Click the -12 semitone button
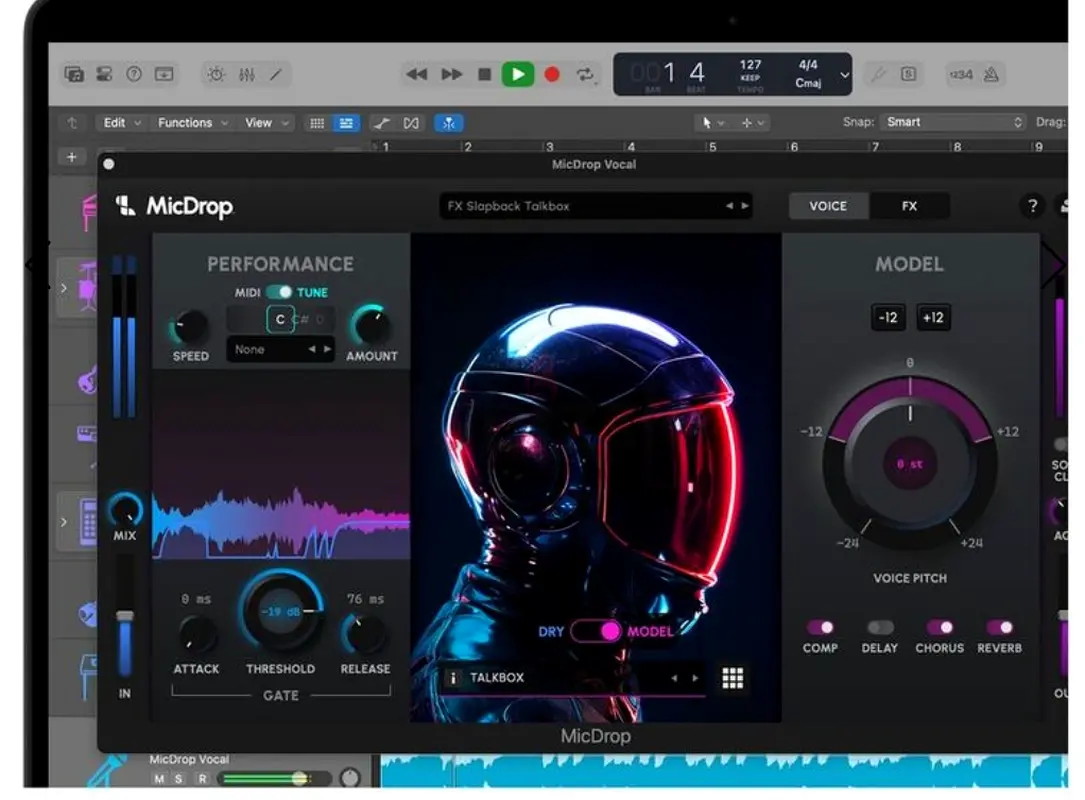The image size is (1085, 800). point(888,318)
